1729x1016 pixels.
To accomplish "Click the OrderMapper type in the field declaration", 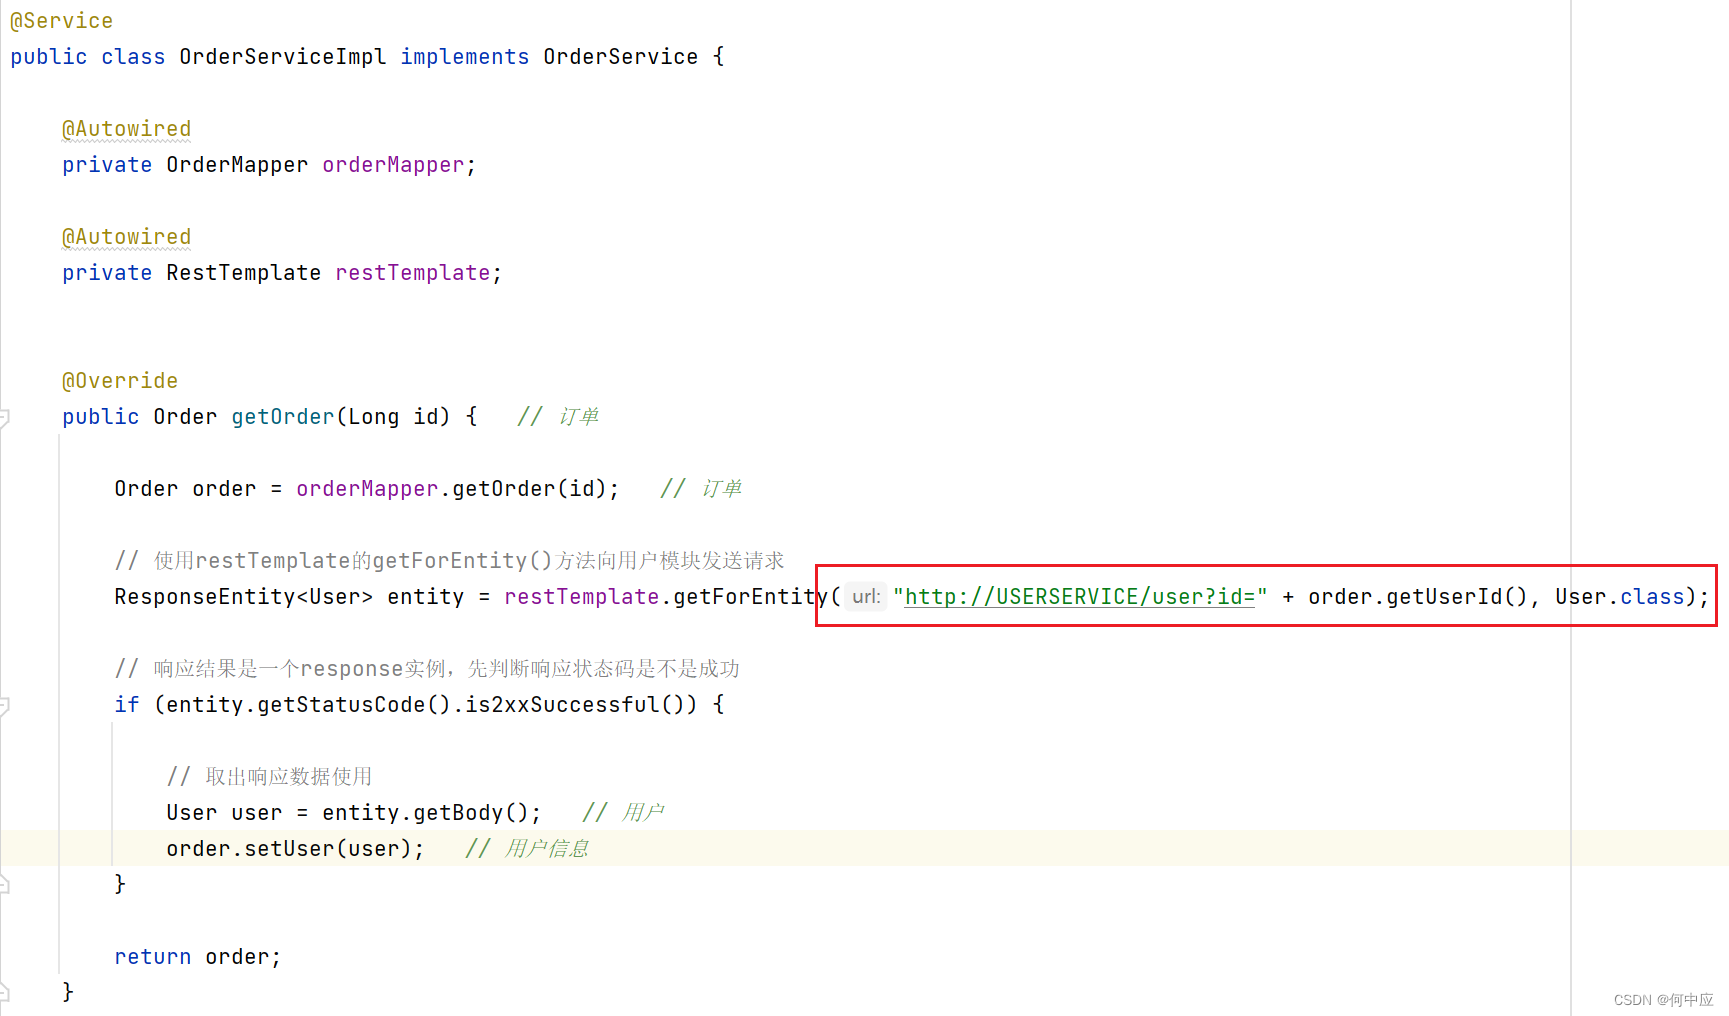I will (237, 165).
